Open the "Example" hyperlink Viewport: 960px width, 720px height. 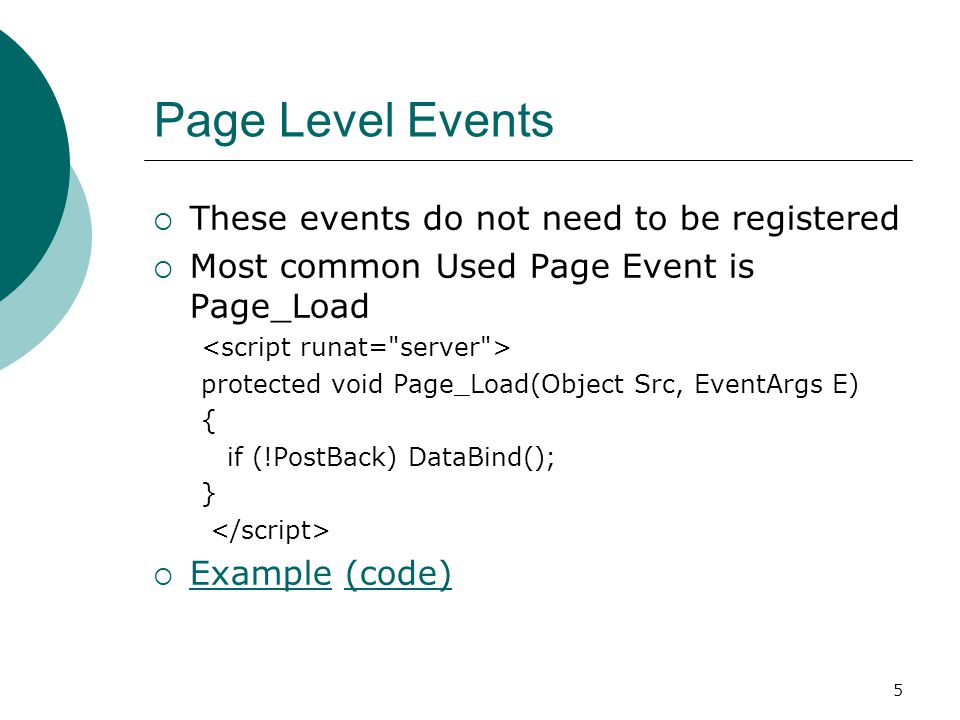tap(261, 574)
